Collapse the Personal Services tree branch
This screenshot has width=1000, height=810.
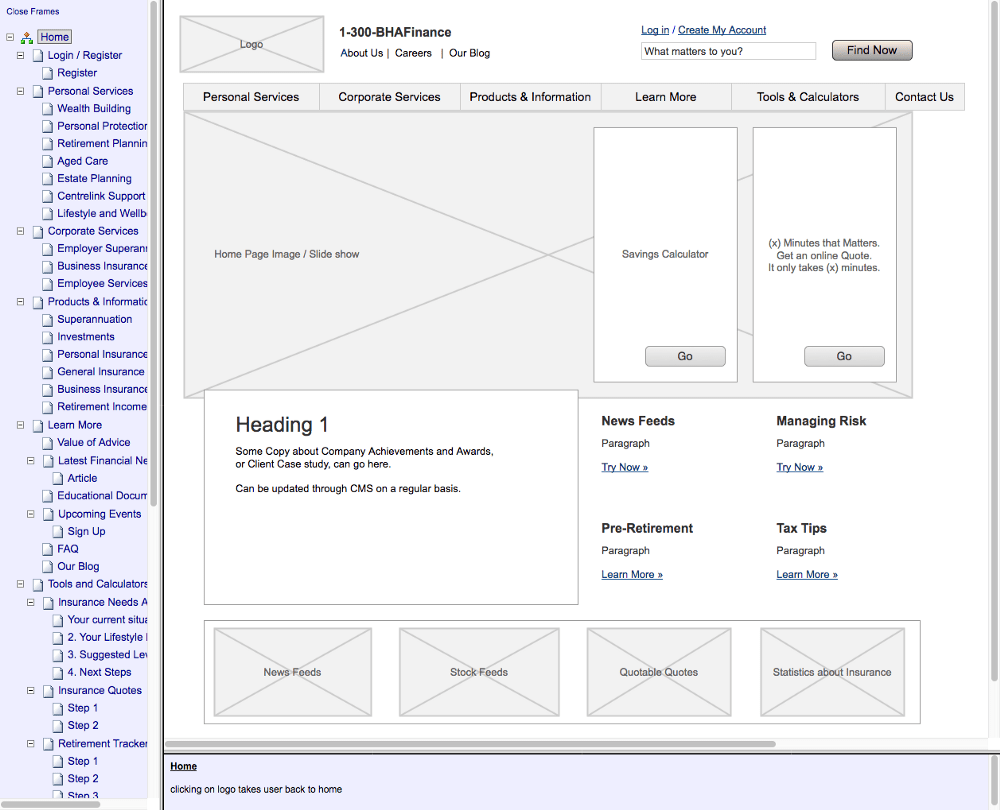coord(19,90)
